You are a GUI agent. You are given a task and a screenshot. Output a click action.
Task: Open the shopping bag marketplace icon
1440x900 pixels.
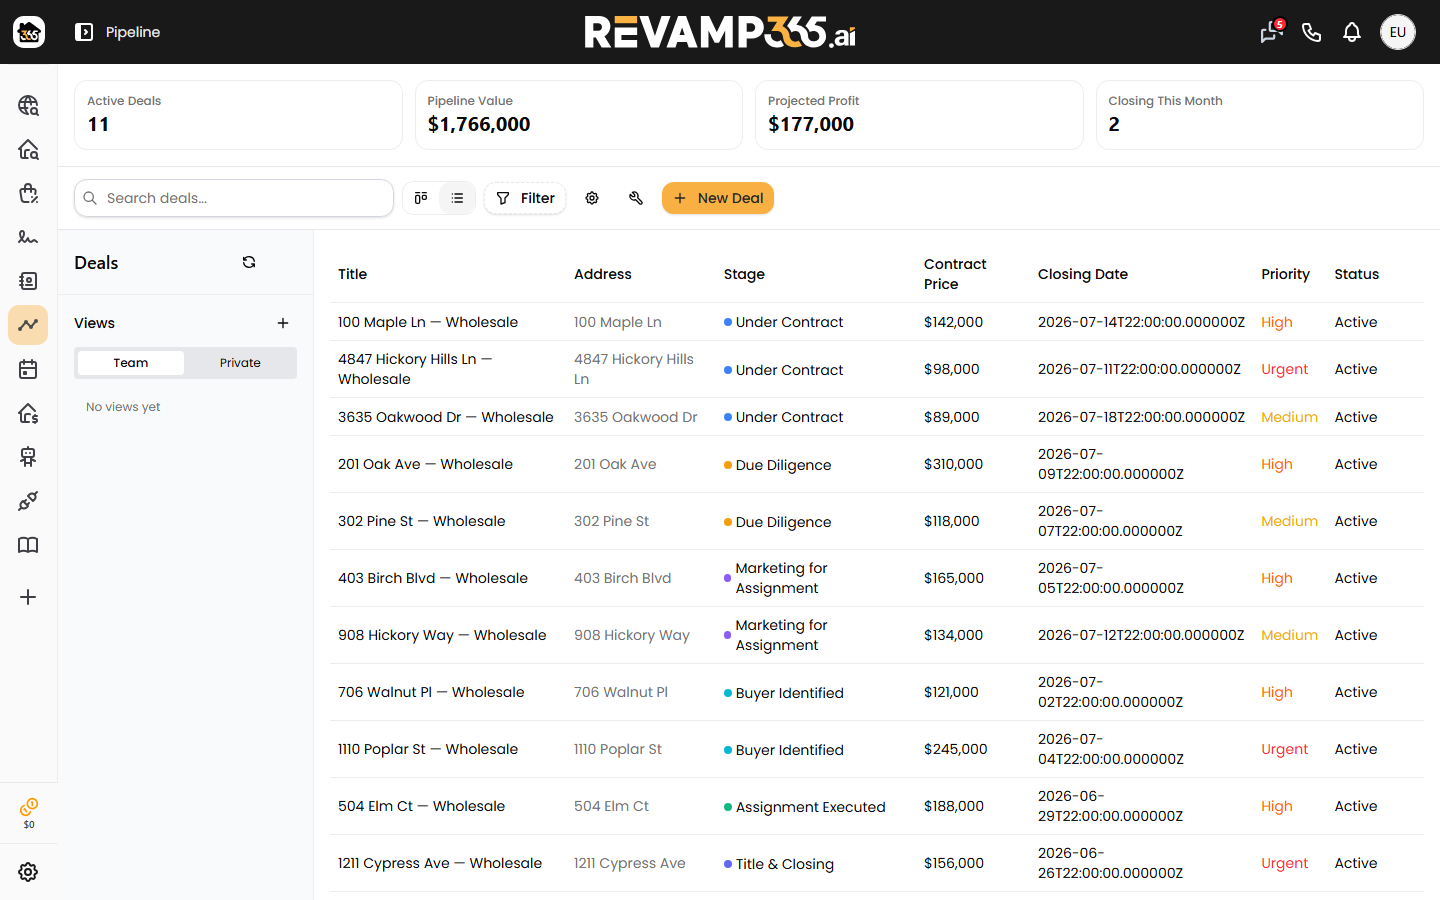coord(28,193)
